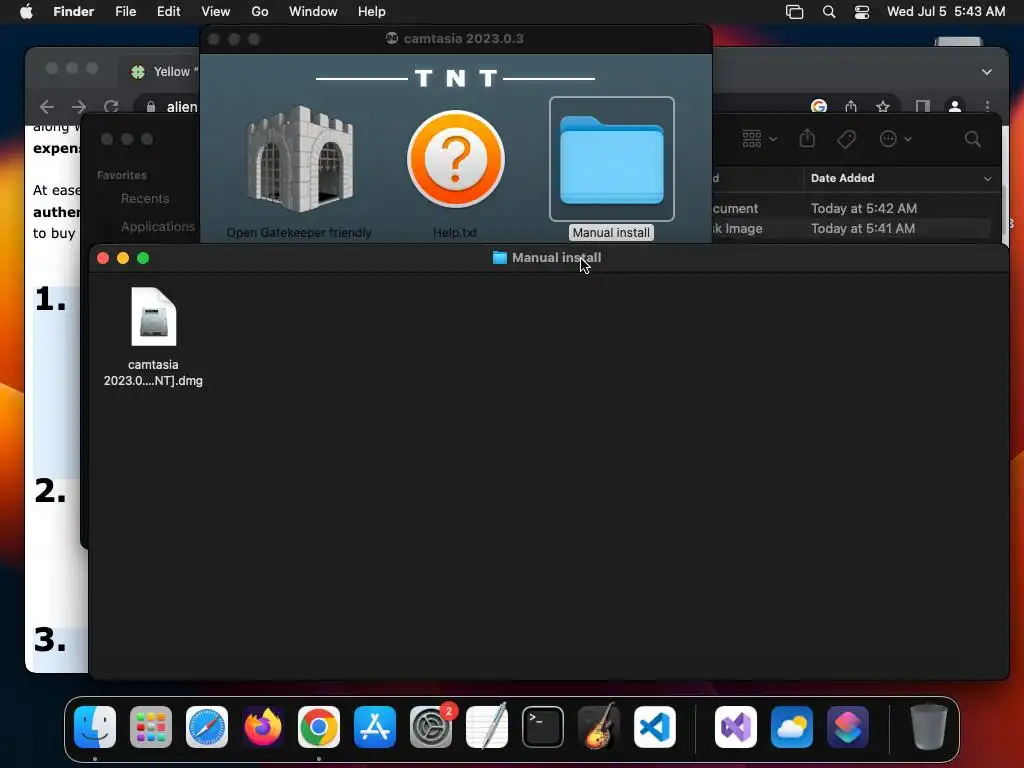Image resolution: width=1024 pixels, height=768 pixels.
Task: Click the date and time in menu bar
Action: point(946,12)
